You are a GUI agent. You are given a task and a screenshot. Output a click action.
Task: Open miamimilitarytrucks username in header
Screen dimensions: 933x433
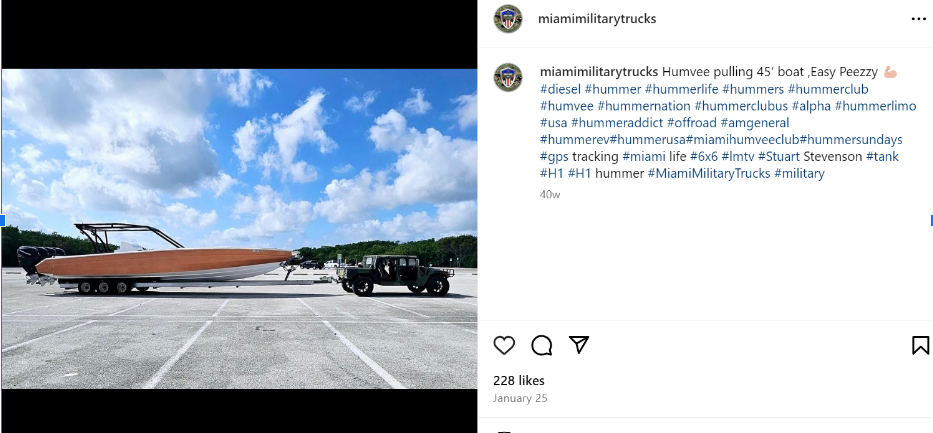click(x=597, y=19)
